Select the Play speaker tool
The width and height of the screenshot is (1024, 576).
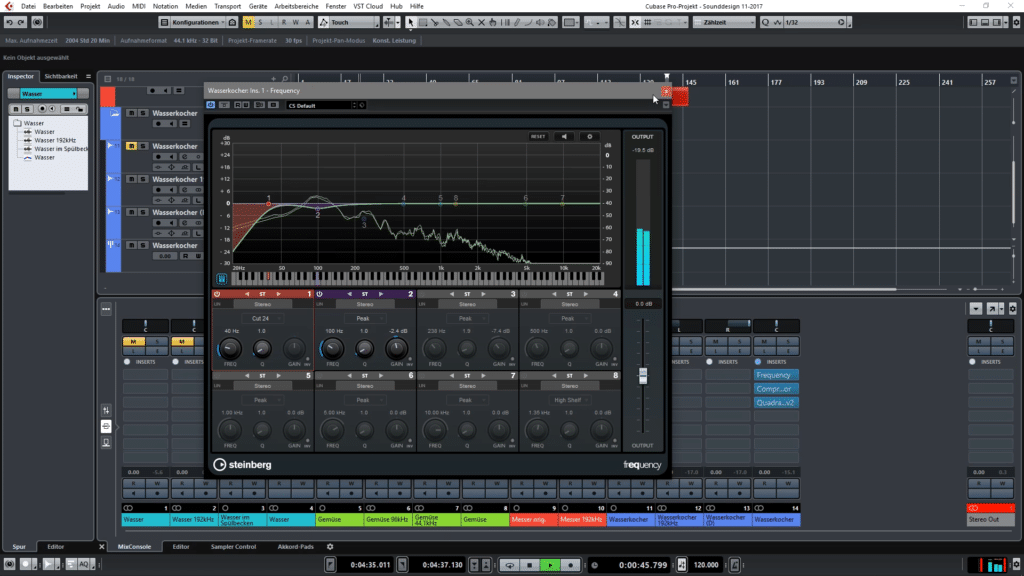coord(540,22)
